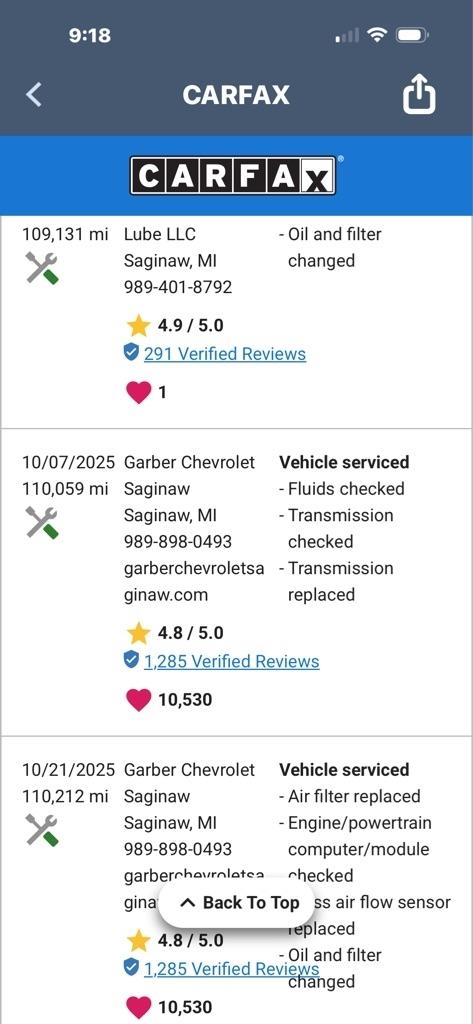The height and width of the screenshot is (1024, 473).
Task: Tap phone 989-898-0493 in 10/07/2025 entry
Action: tap(178, 542)
